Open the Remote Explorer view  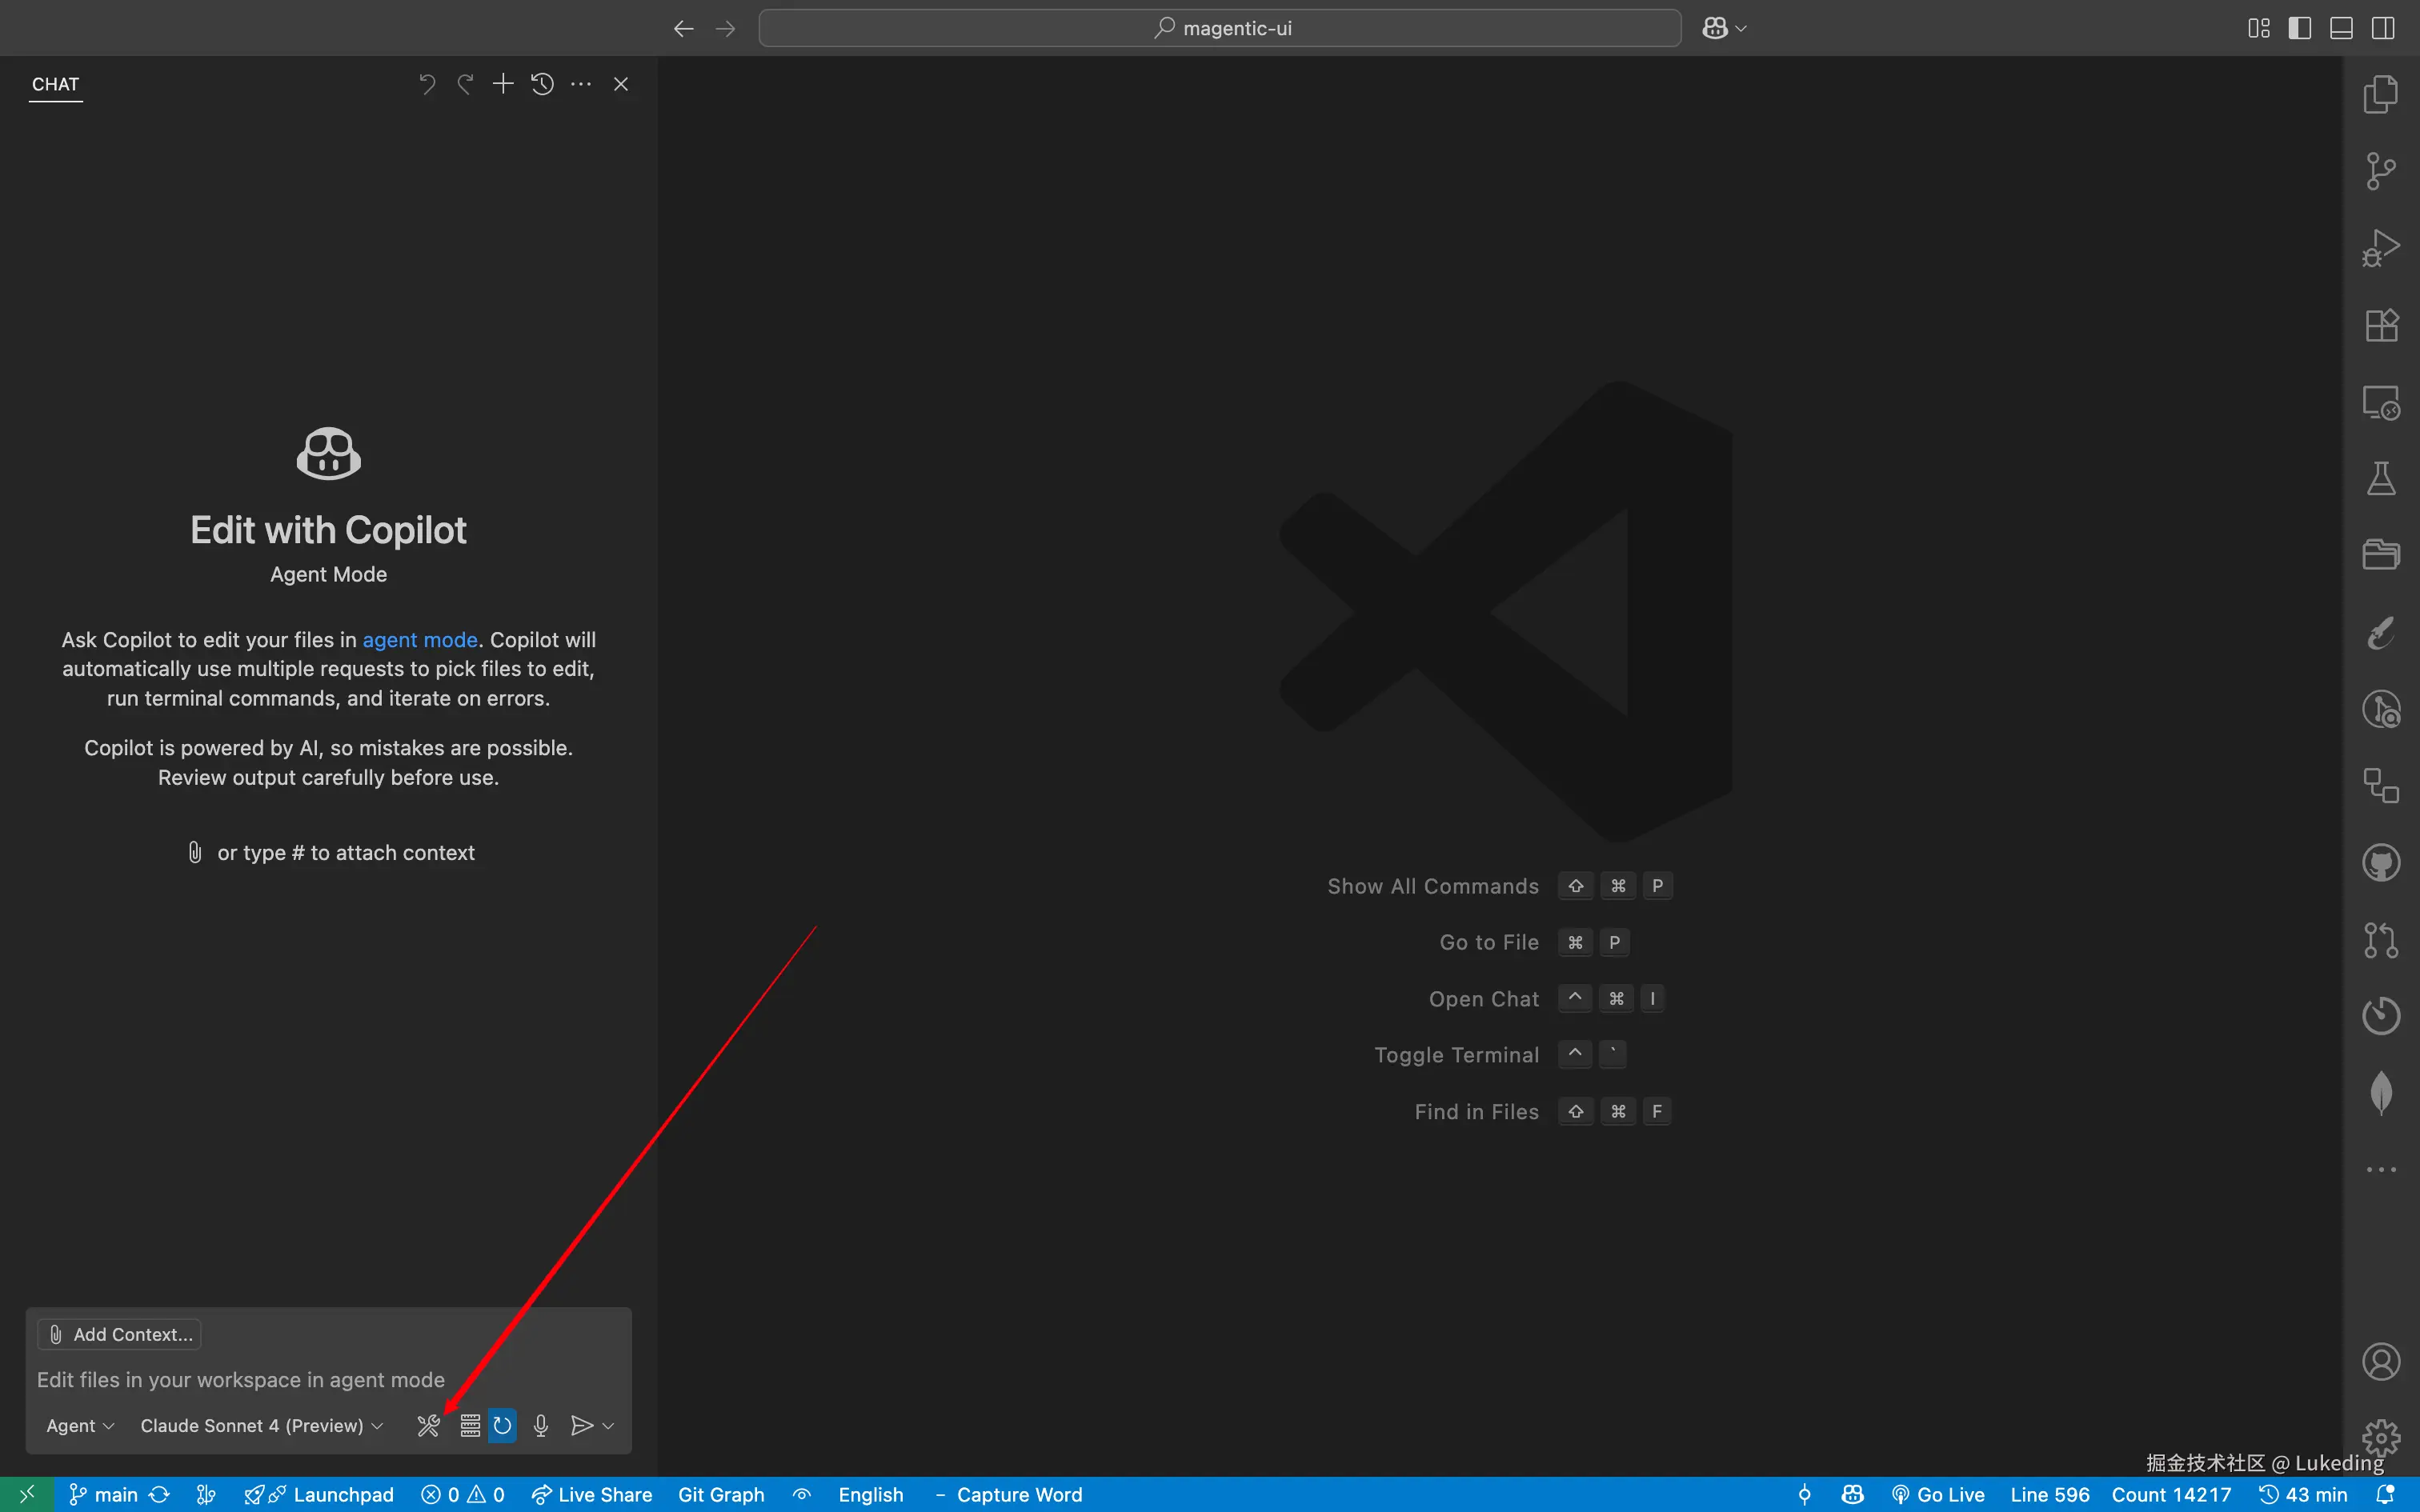click(2381, 402)
